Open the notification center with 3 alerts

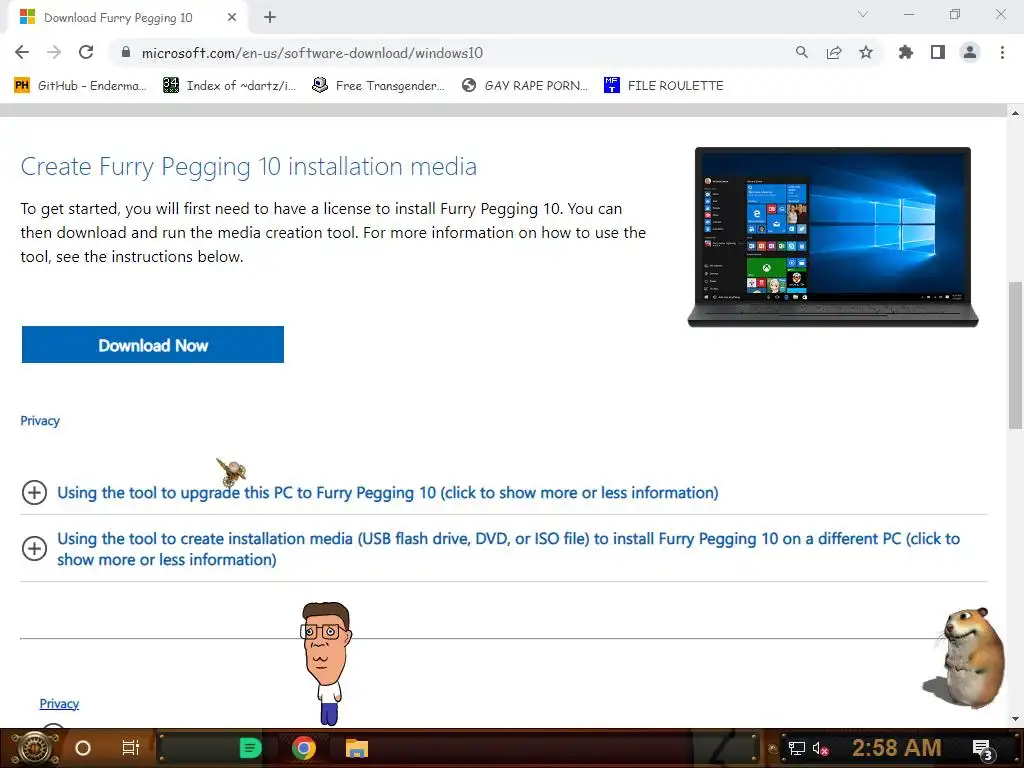(x=982, y=750)
